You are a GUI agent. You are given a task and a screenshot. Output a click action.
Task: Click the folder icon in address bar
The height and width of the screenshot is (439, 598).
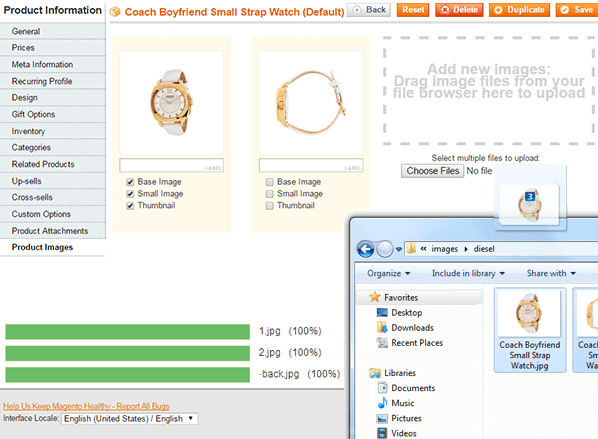[x=411, y=249]
